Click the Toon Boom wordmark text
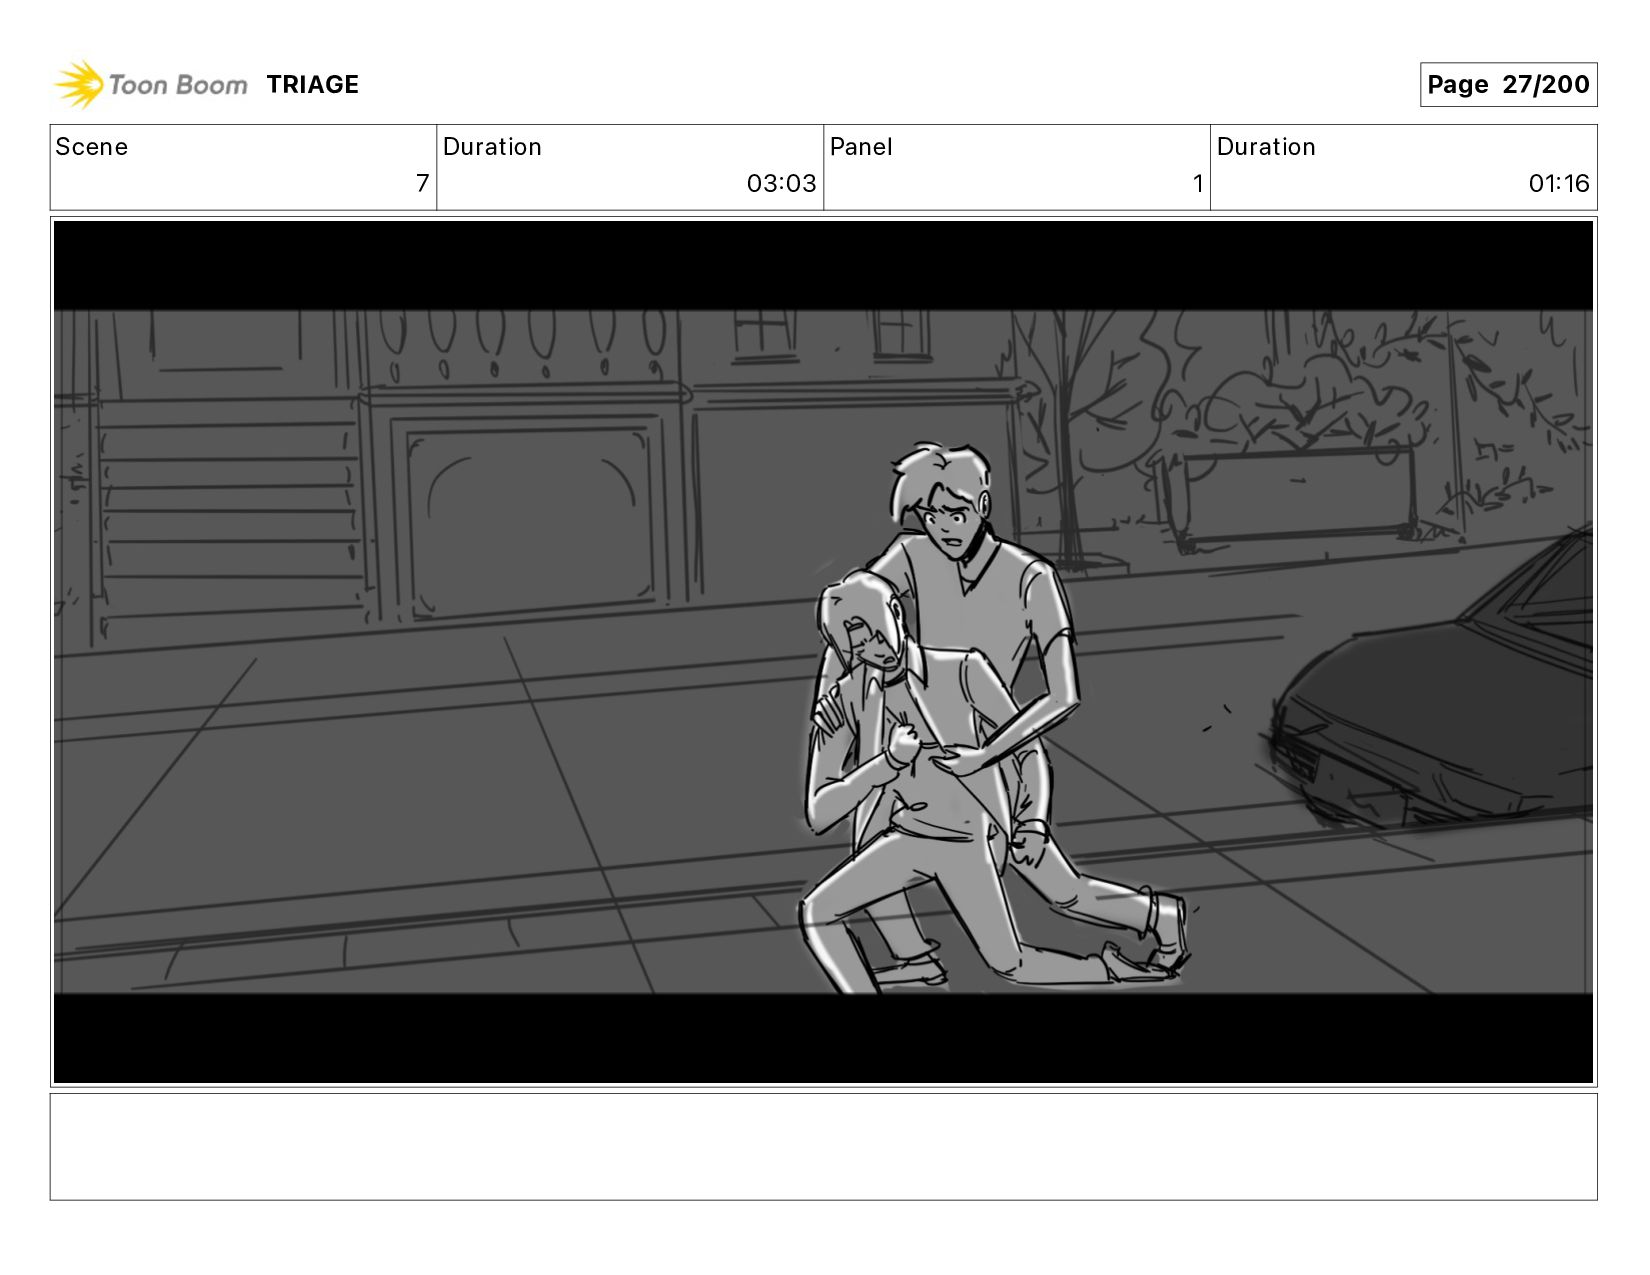Viewport: 1650px width, 1275px height. click(x=178, y=85)
